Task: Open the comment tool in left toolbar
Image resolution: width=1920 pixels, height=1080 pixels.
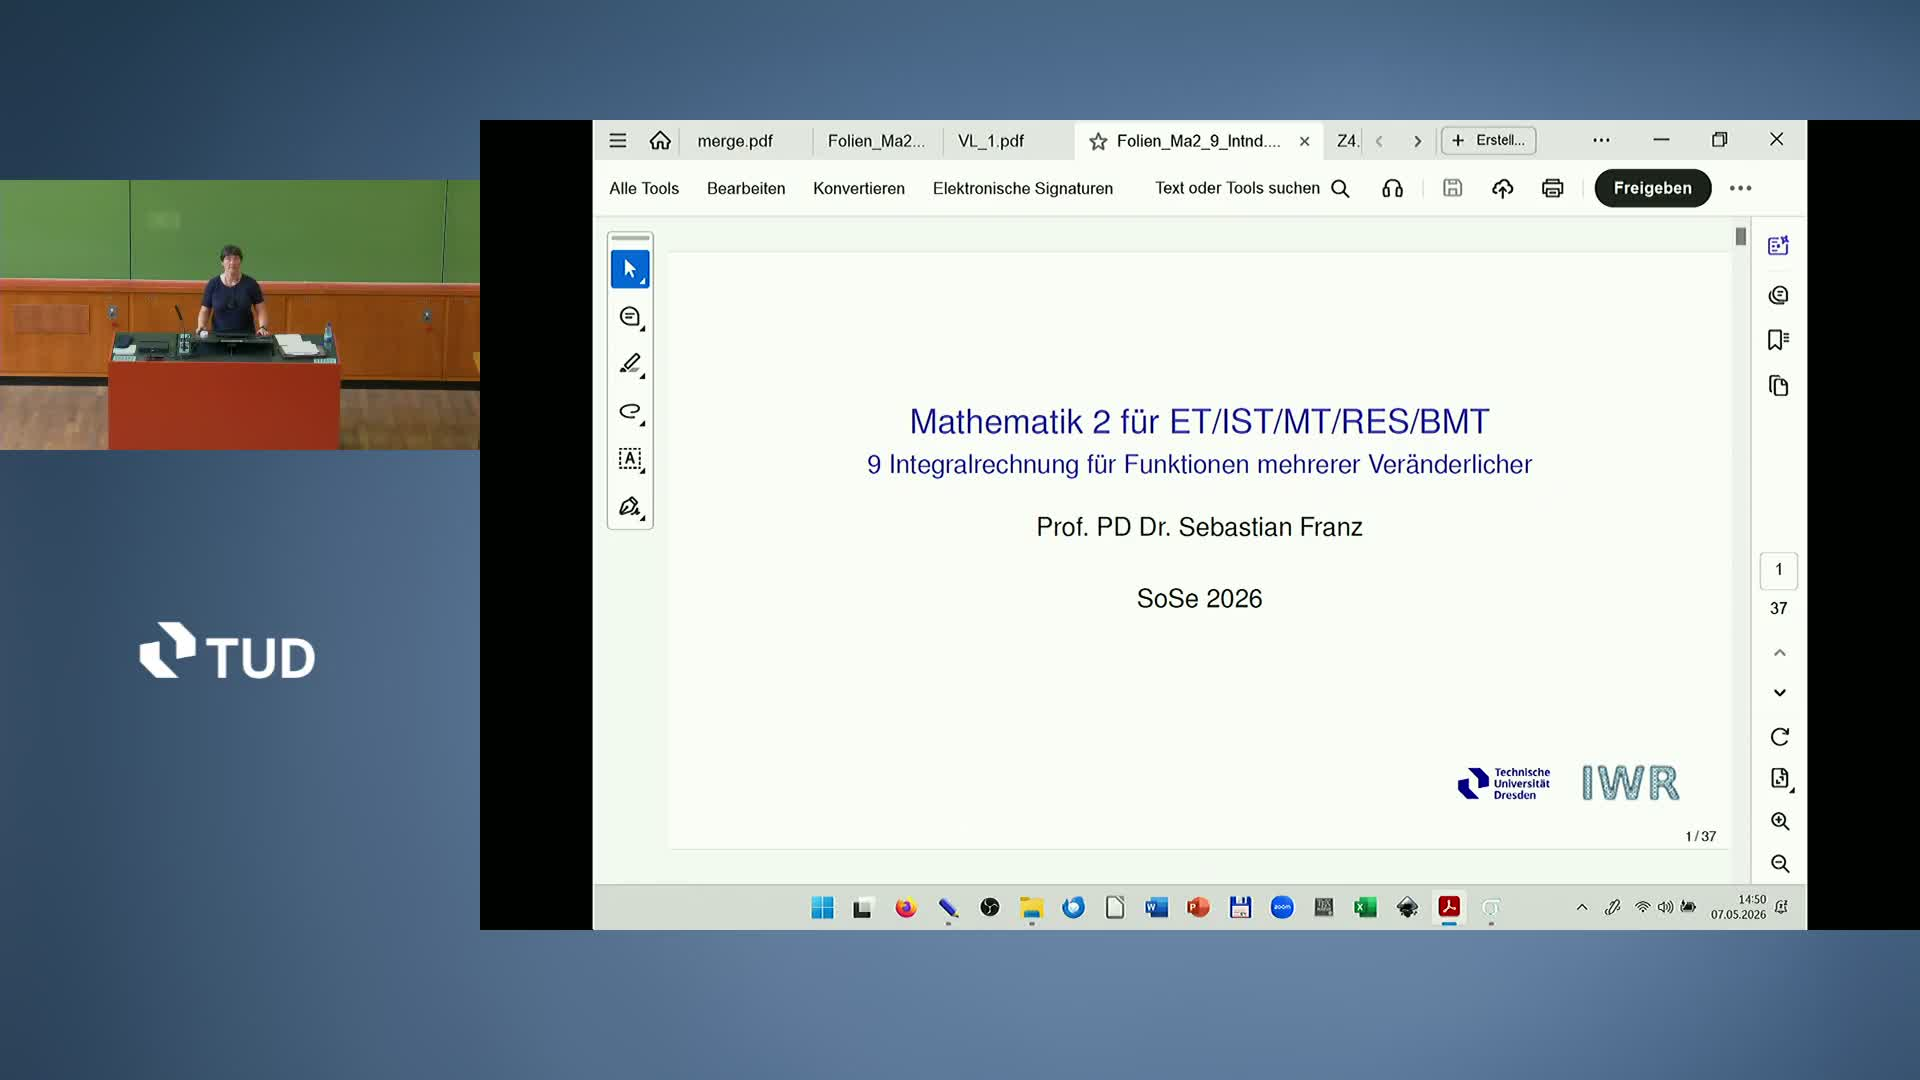Action: point(630,317)
